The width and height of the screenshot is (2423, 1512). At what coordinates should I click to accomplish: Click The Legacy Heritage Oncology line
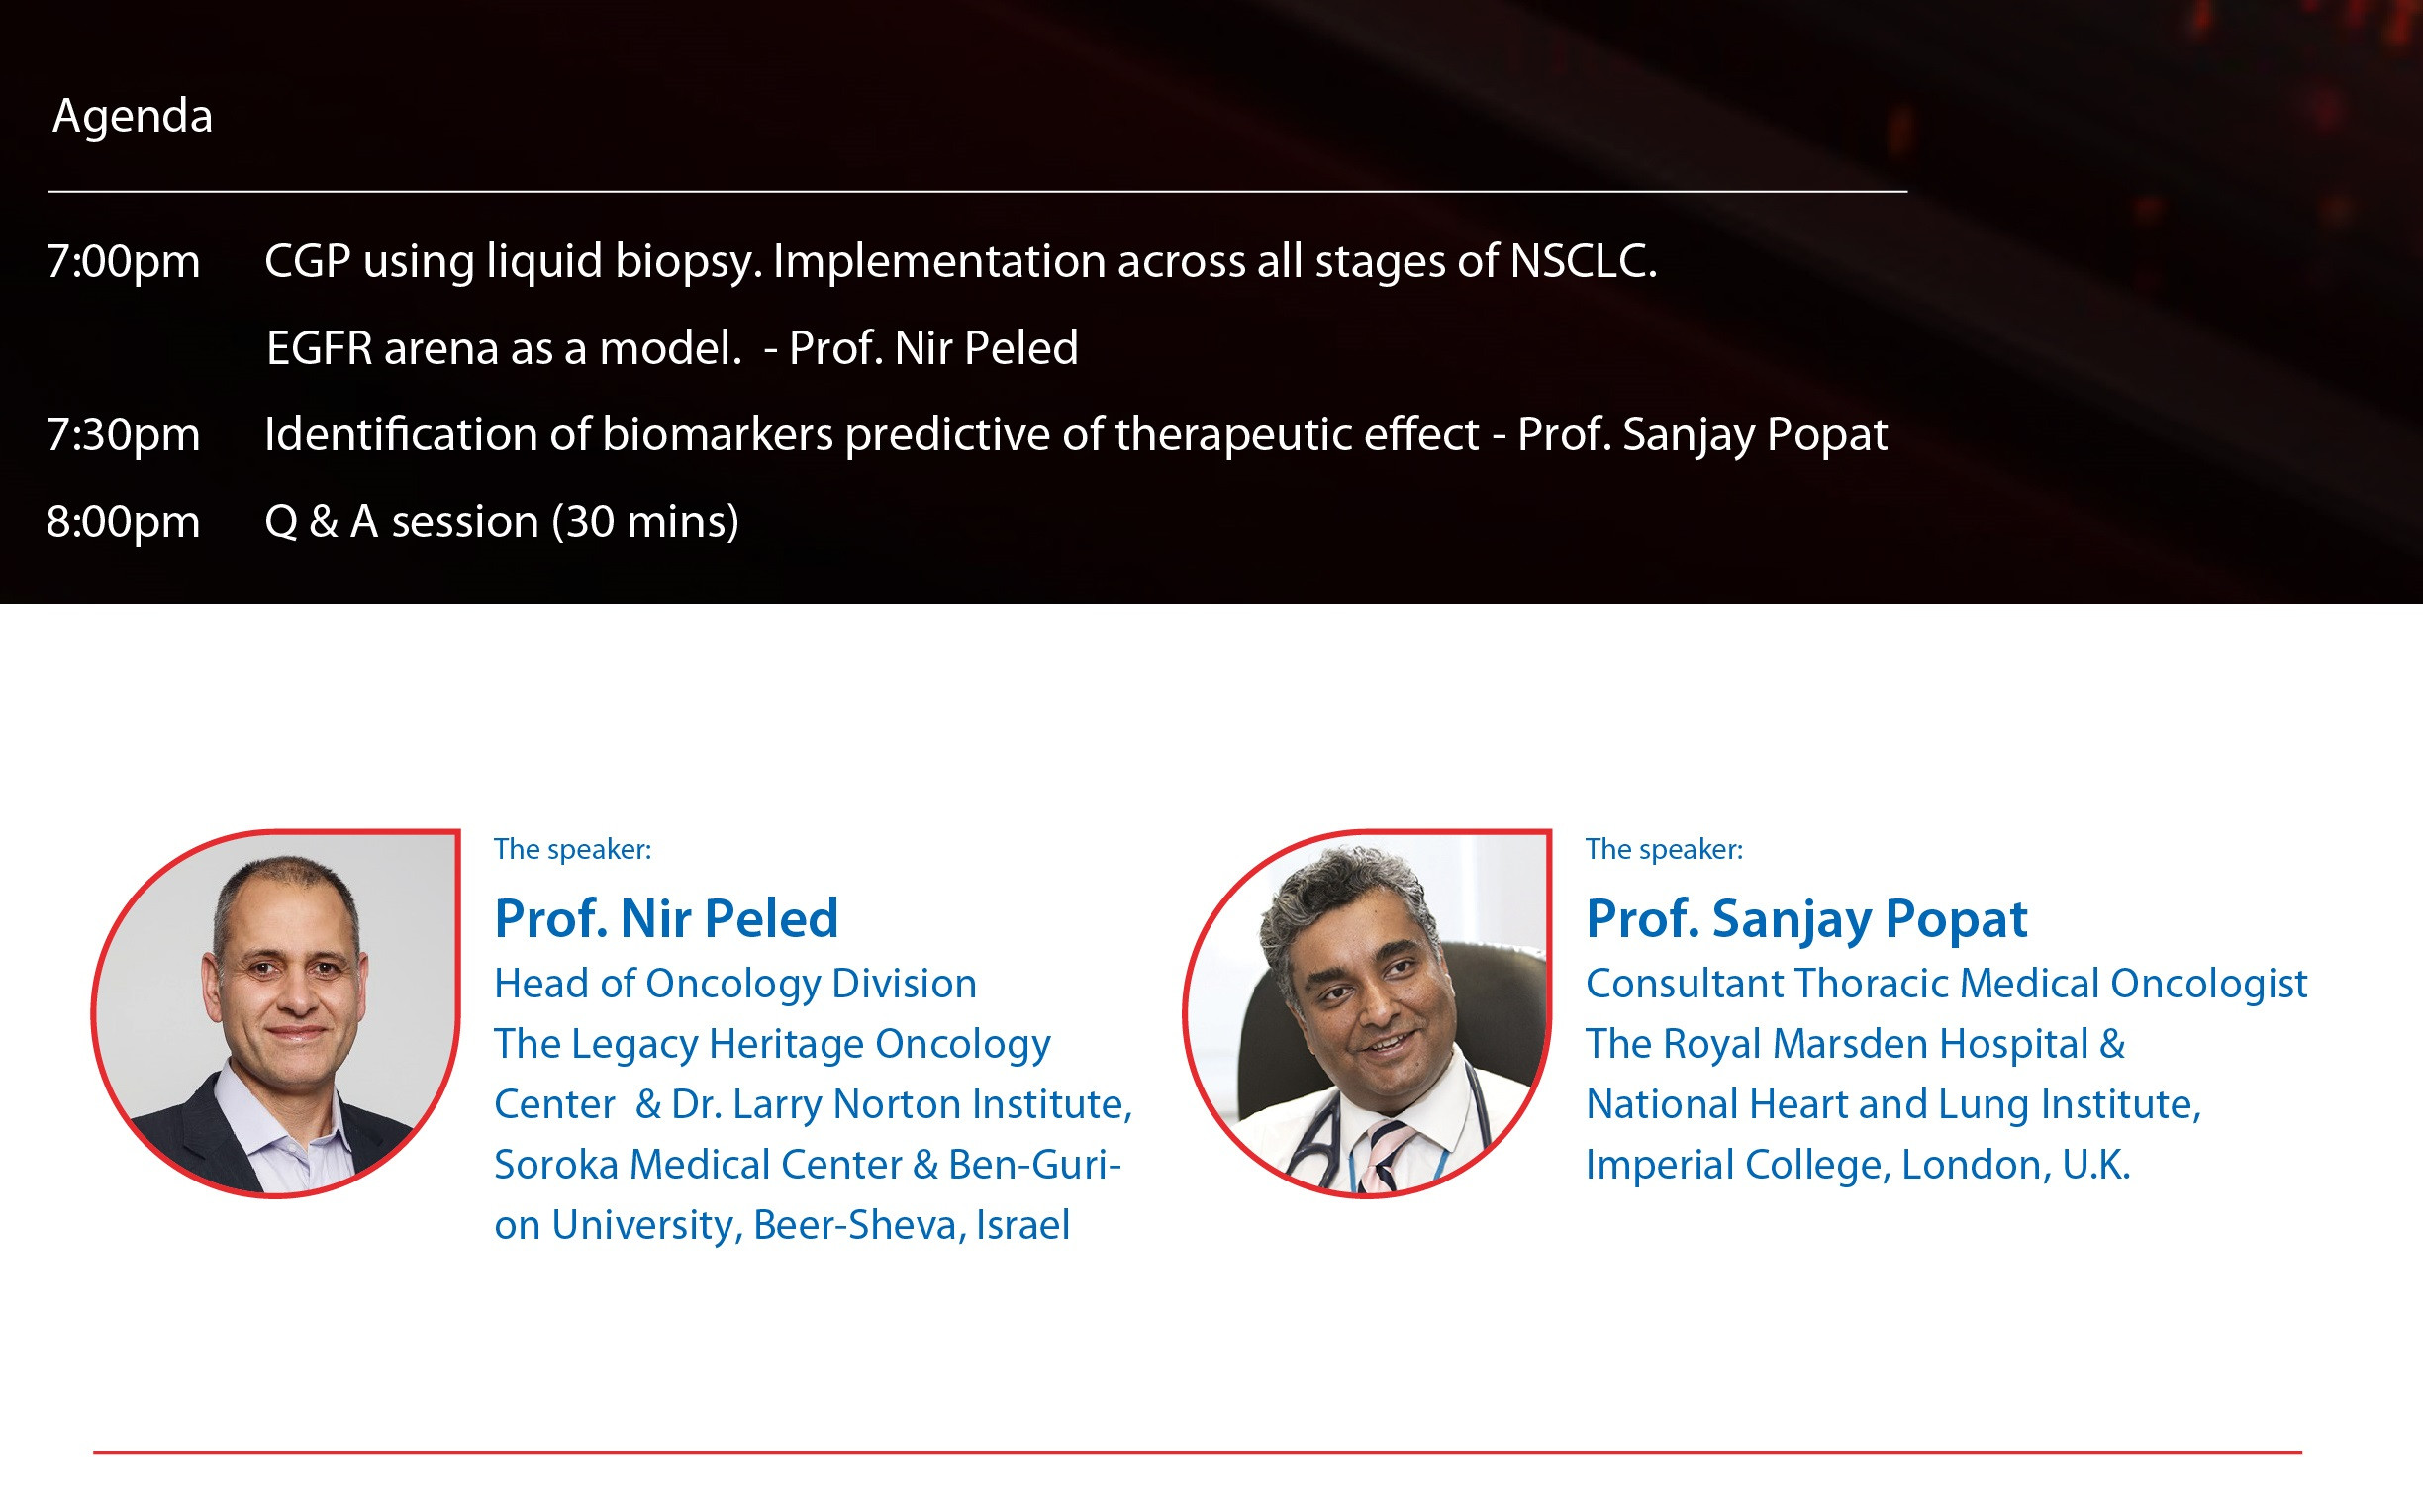(772, 1044)
